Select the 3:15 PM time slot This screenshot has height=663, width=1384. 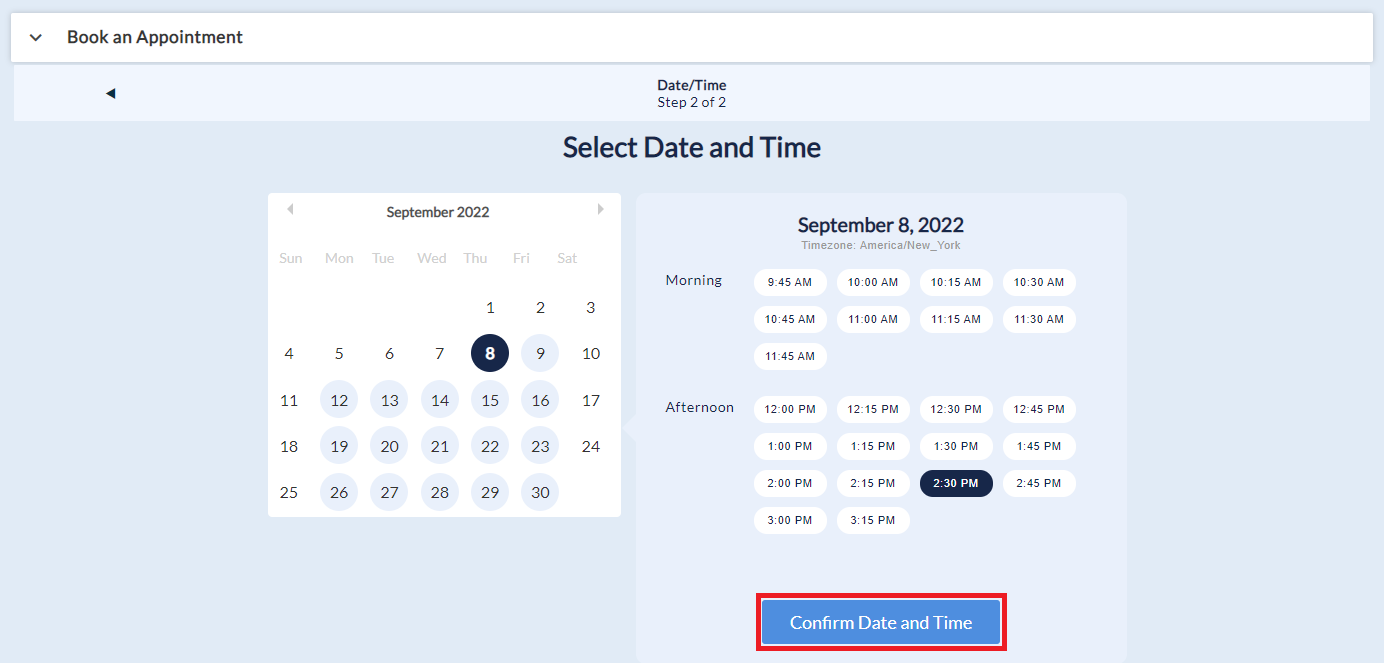pyautogui.click(x=873, y=520)
